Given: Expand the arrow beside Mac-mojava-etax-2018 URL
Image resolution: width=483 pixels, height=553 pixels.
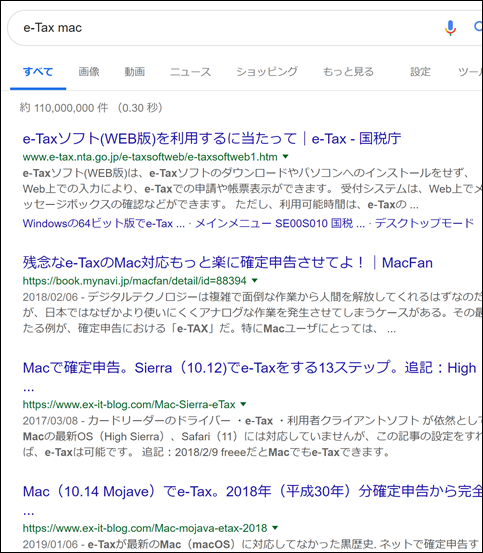Looking at the screenshot, I should 275,528.
